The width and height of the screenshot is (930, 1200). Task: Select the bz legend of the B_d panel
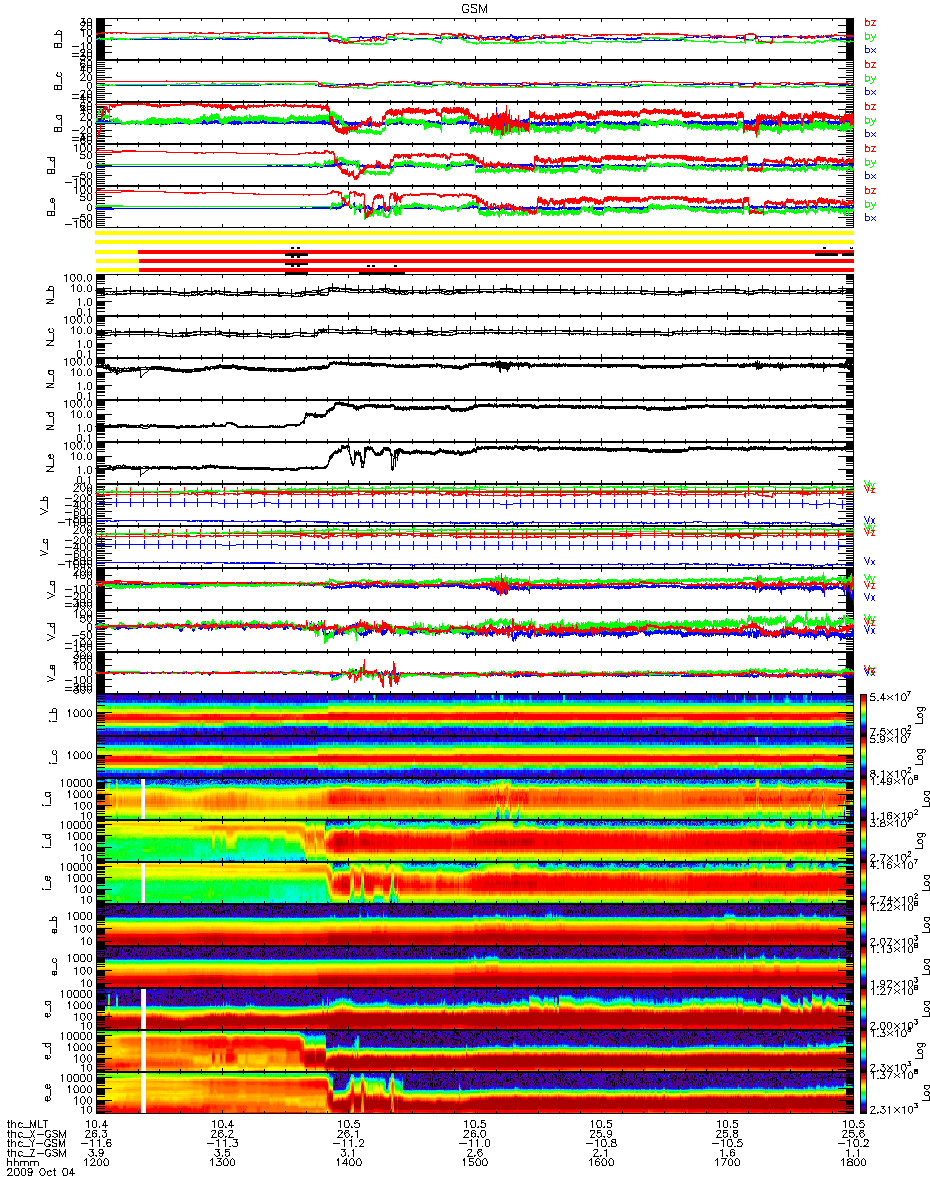pos(870,148)
